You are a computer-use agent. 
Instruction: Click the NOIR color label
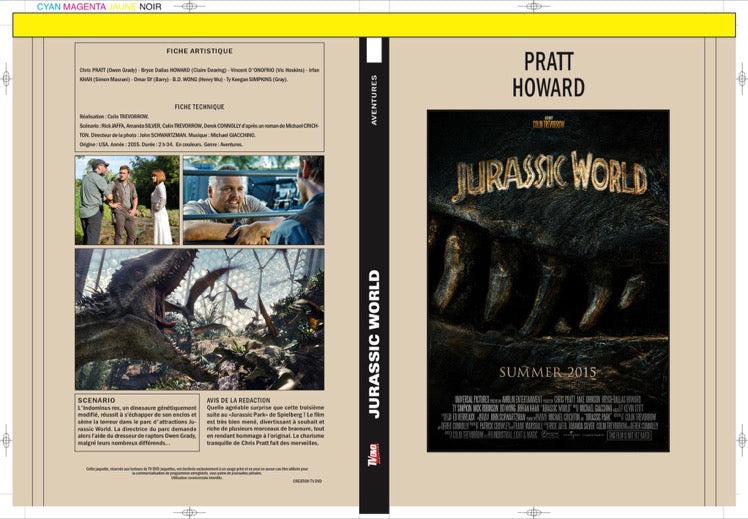click(x=150, y=7)
